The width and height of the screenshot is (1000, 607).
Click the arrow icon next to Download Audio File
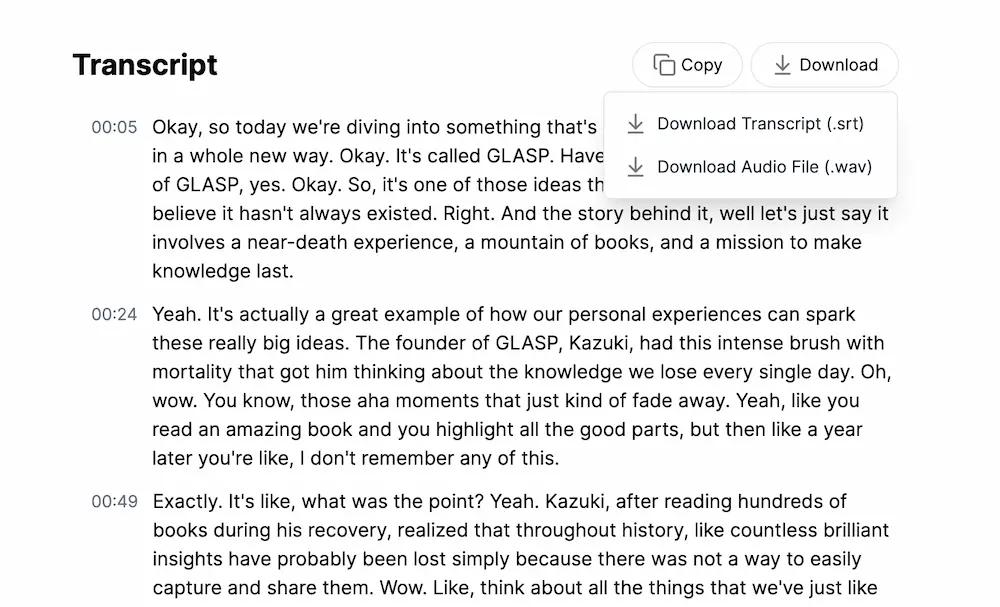[635, 167]
